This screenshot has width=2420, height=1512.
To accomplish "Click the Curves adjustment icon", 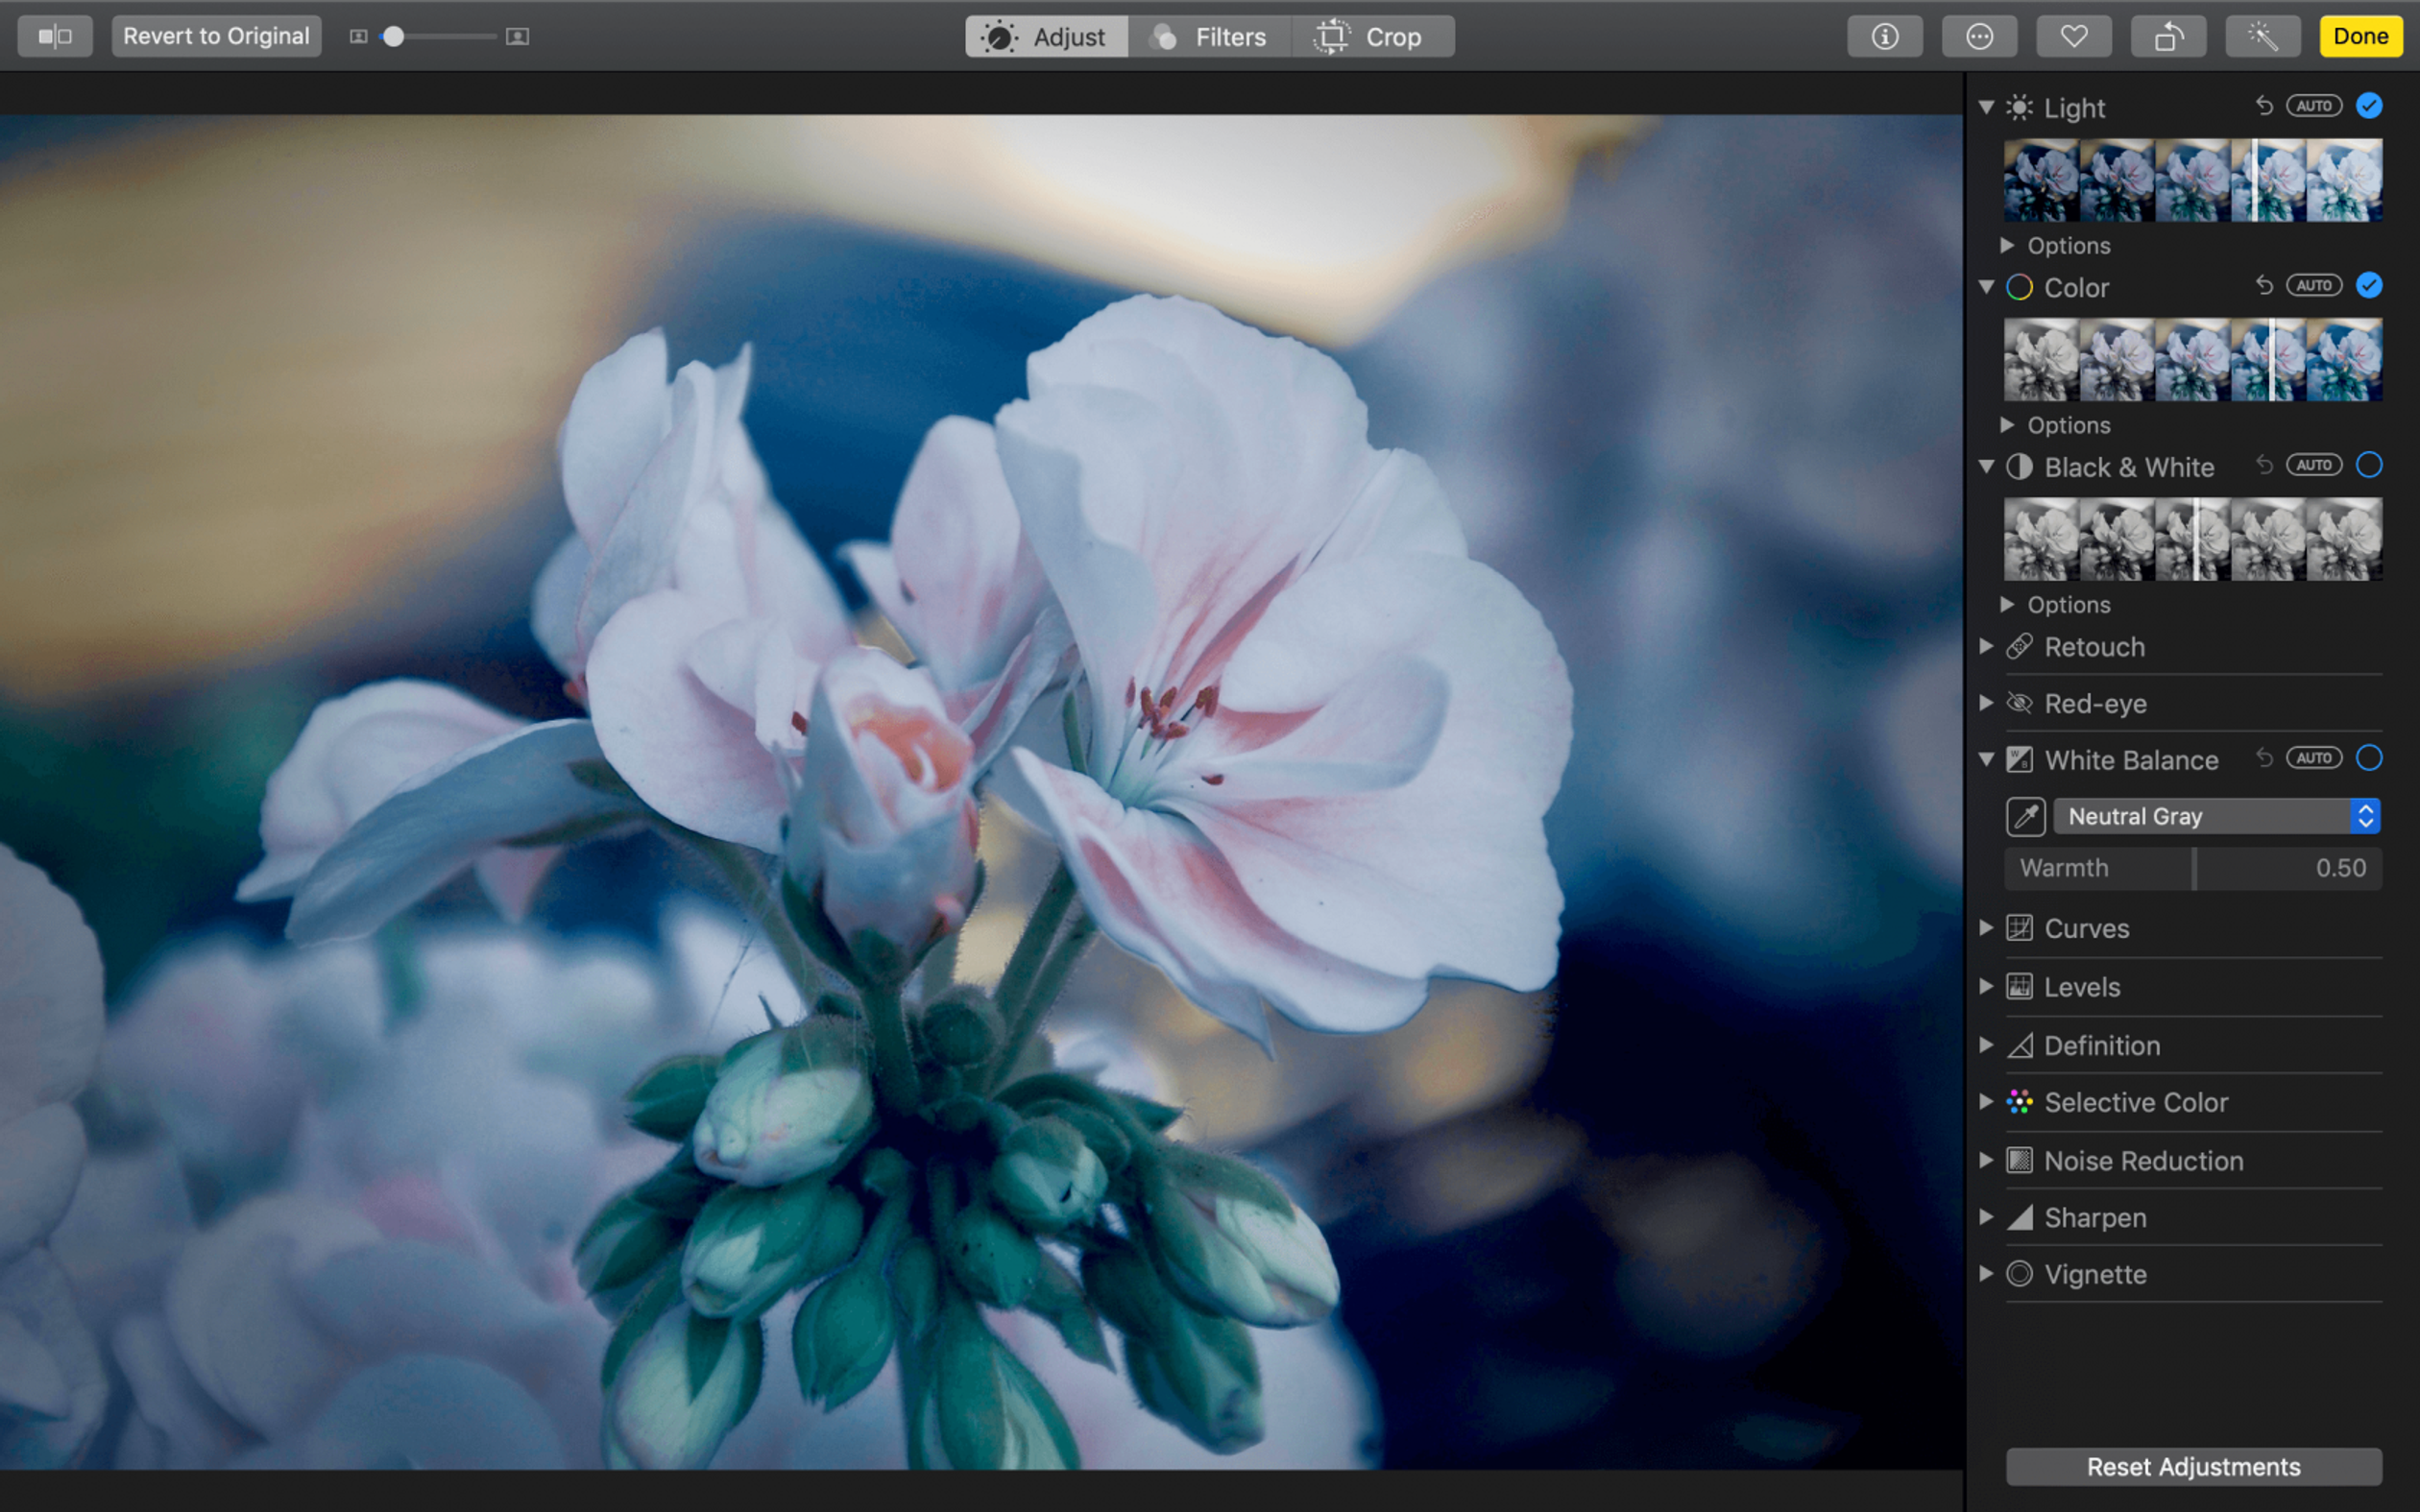I will tap(2021, 926).
